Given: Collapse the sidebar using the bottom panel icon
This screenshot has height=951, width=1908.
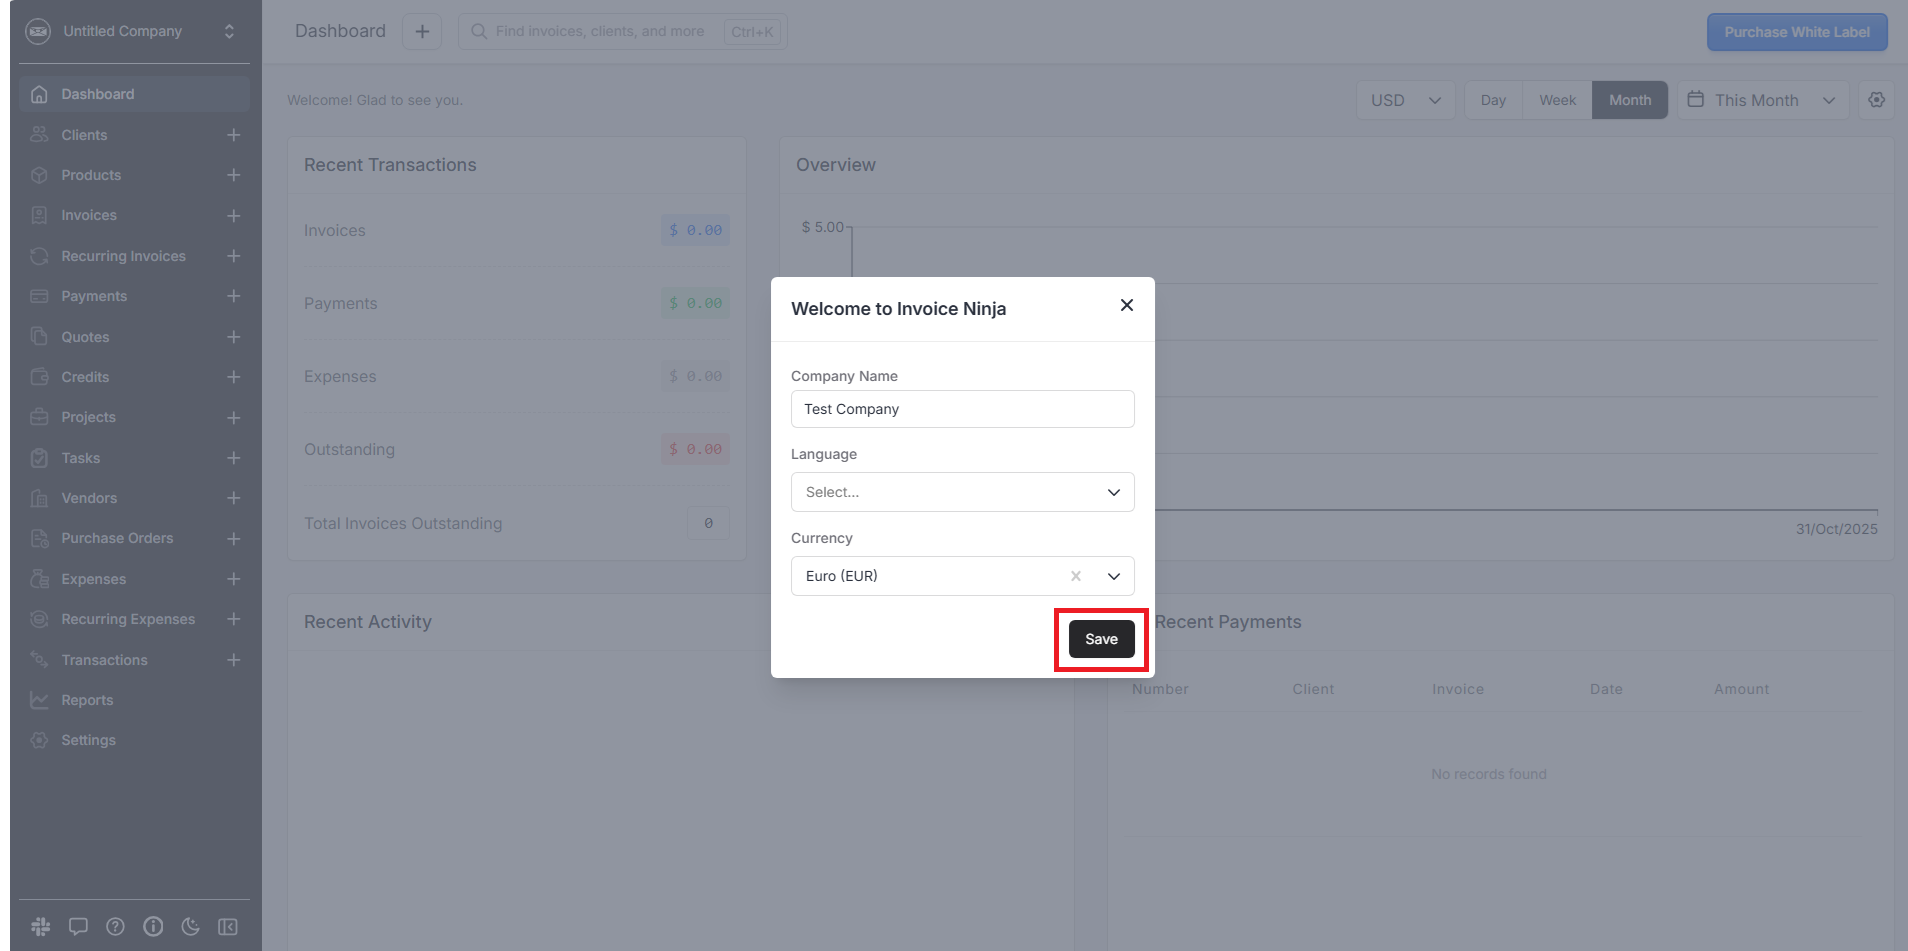Looking at the screenshot, I should coord(228,927).
